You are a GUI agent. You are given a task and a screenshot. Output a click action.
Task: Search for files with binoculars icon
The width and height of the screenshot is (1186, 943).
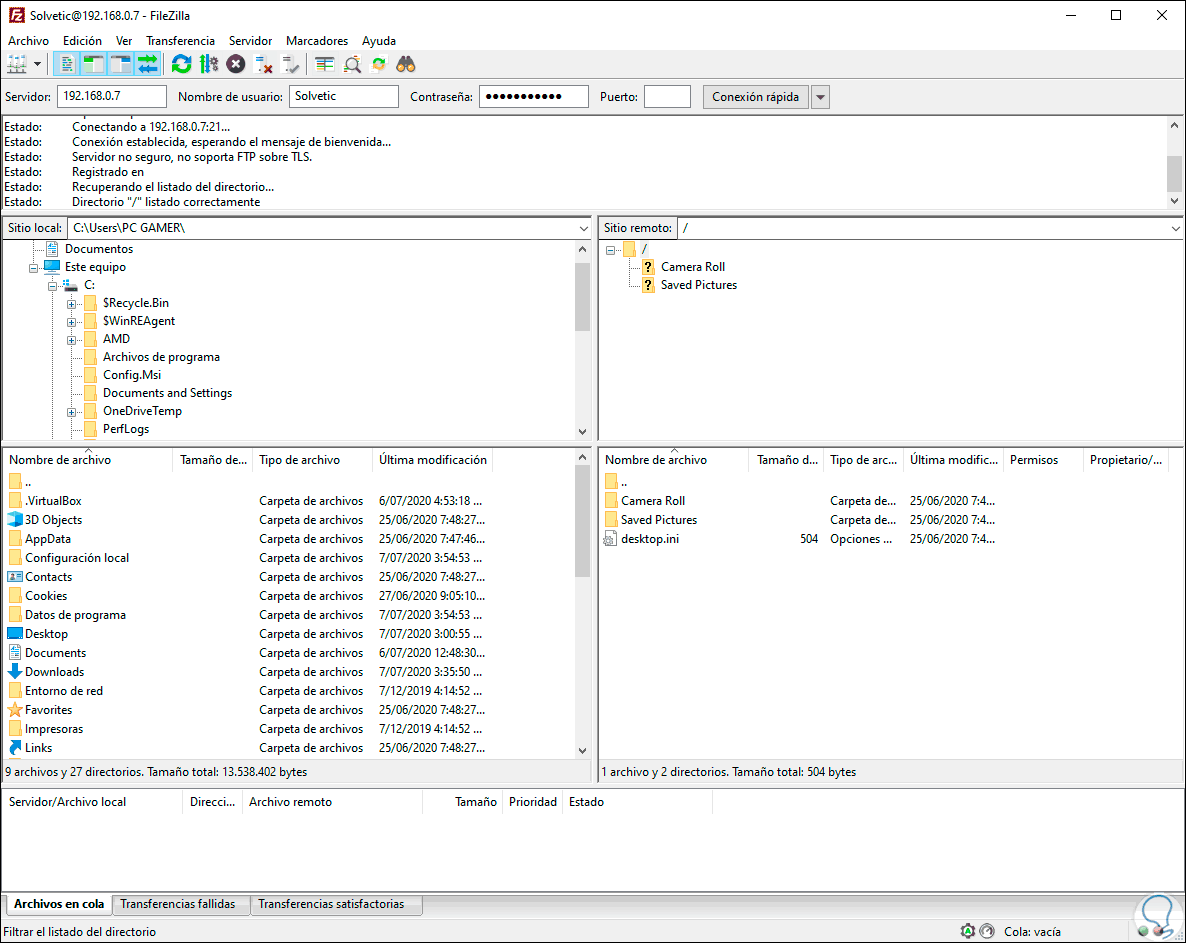(406, 64)
